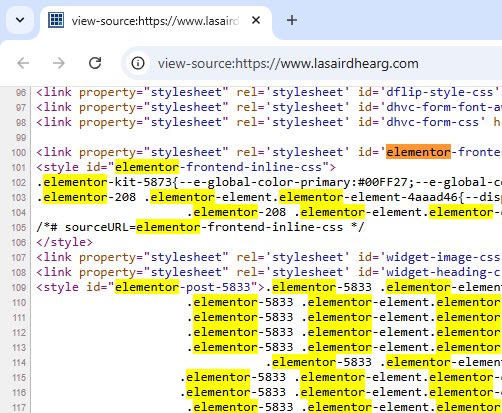Image resolution: width=502 pixels, height=413 pixels.
Task: Click 'elementor-element-4aaad46' selector text
Action: click(368, 197)
